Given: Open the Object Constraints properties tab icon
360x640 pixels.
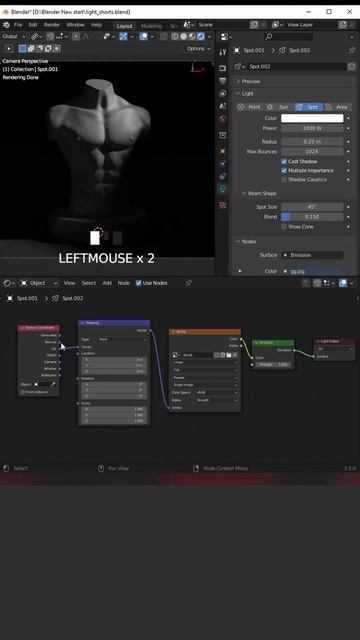Looking at the screenshot, I should coord(222,176).
